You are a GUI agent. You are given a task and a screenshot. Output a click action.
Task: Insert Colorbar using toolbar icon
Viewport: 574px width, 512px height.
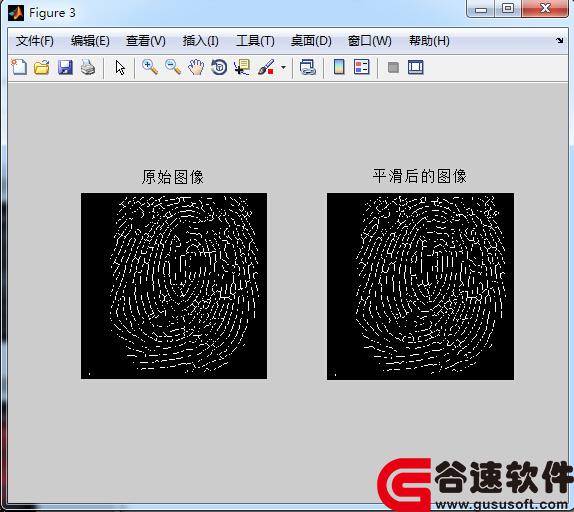[x=339, y=67]
